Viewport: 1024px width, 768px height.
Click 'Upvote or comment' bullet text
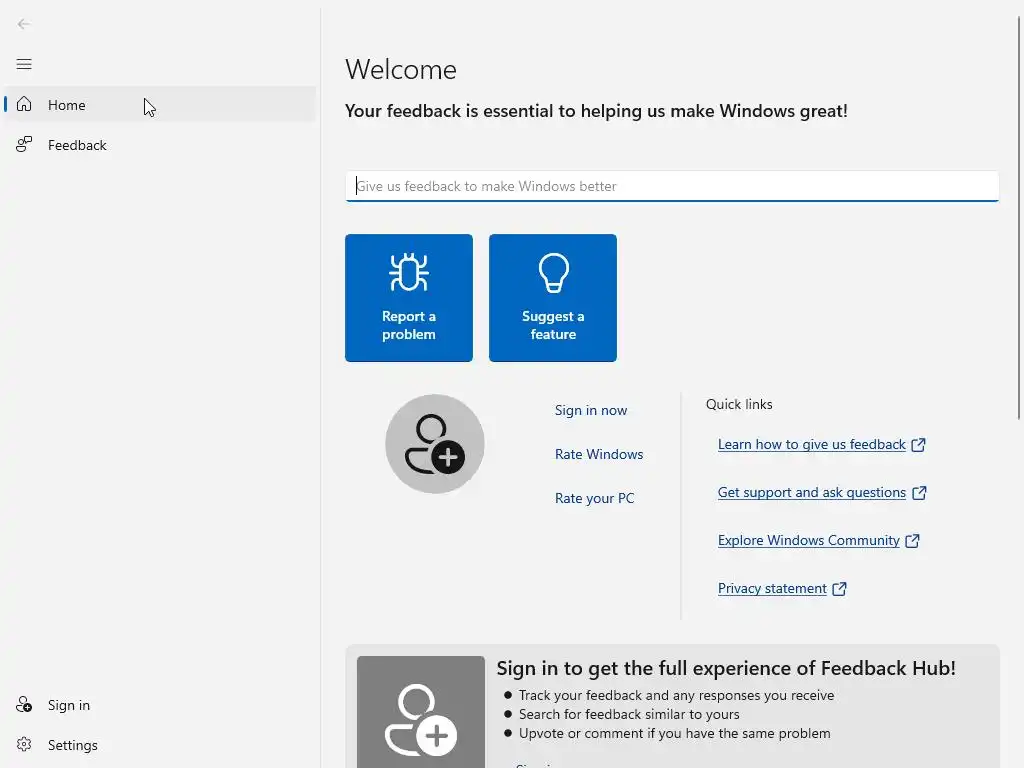(x=675, y=733)
